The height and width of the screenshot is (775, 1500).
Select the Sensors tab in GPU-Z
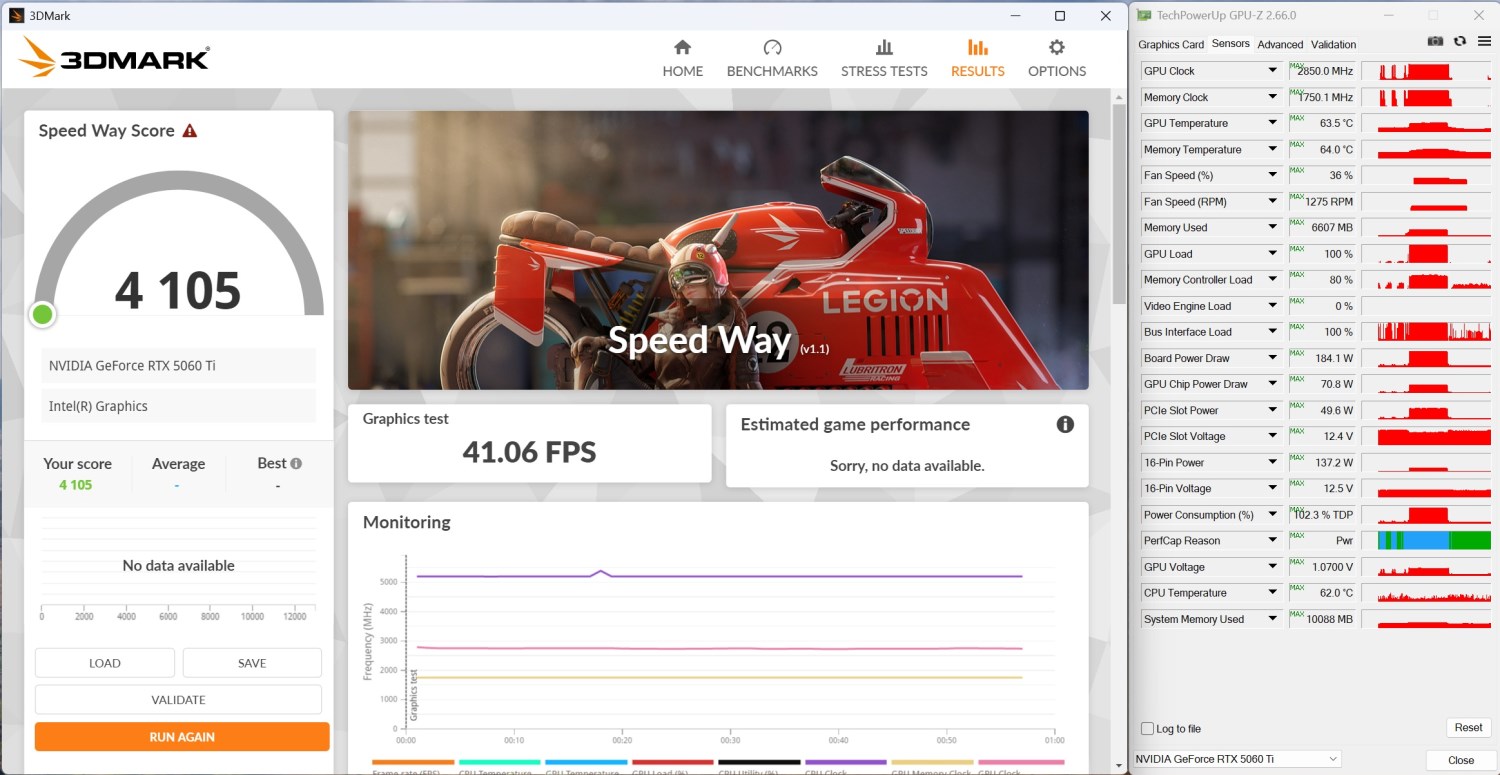point(1230,44)
